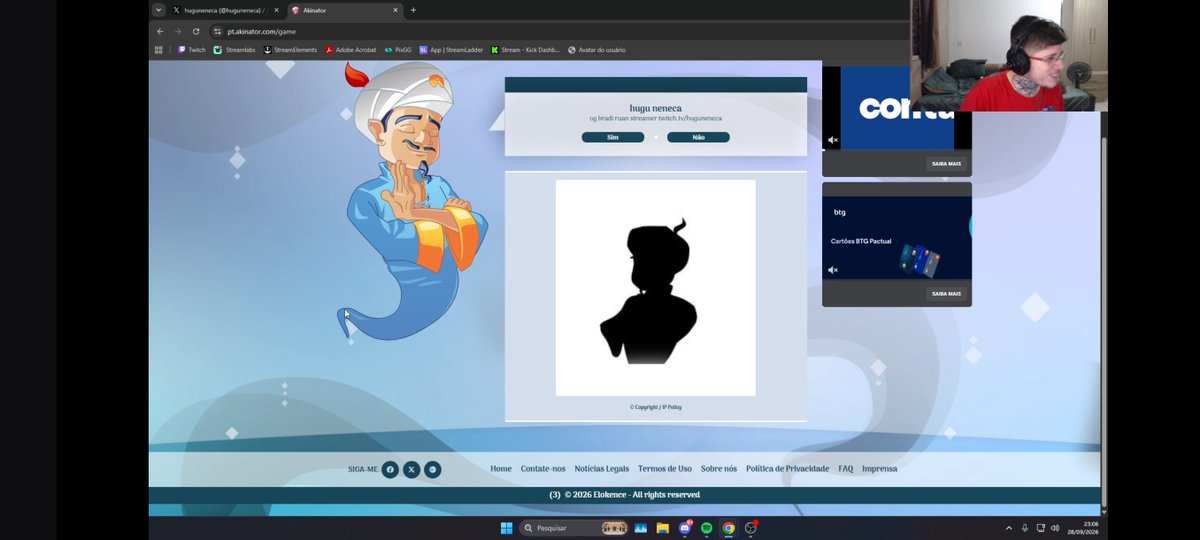Unmute the BTG Pactual video ad

833,270
